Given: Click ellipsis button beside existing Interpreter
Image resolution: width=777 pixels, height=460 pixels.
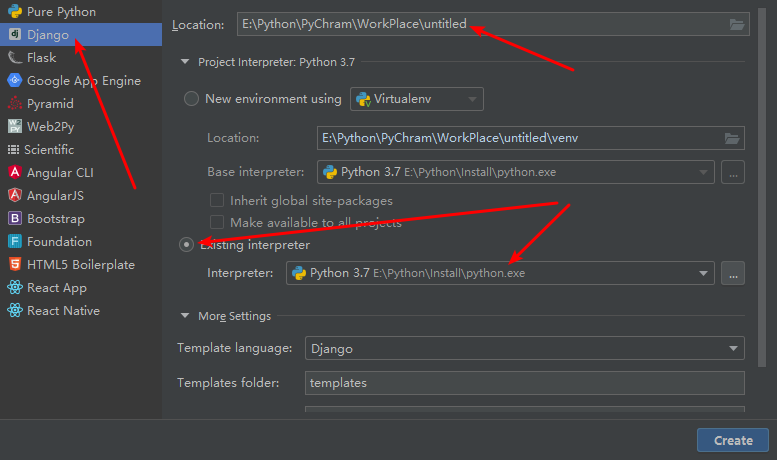Looking at the screenshot, I should tap(733, 273).
